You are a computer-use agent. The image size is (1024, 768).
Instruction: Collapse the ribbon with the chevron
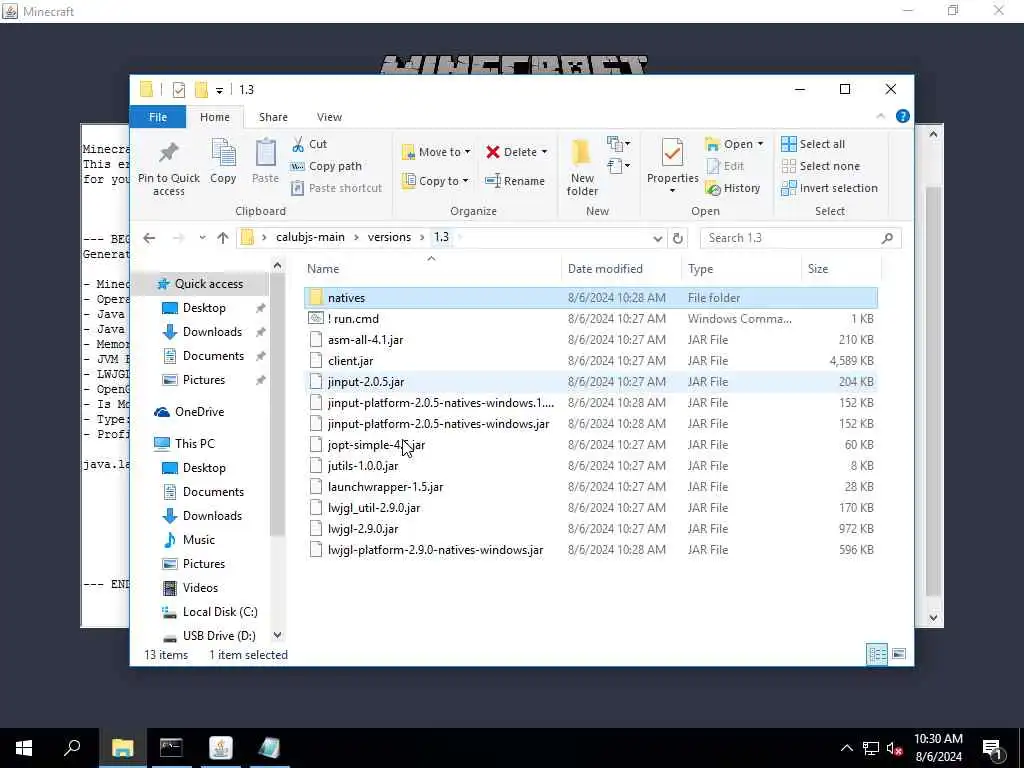pos(880,116)
